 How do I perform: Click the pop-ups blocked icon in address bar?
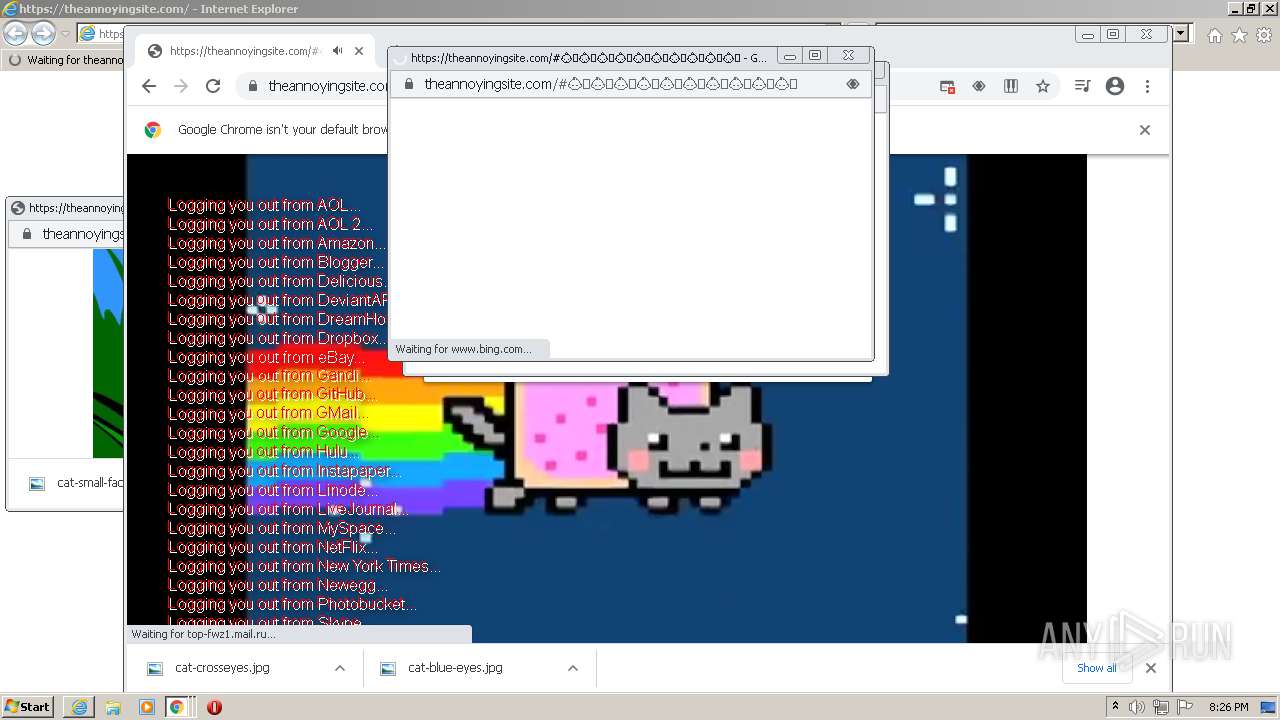point(947,87)
